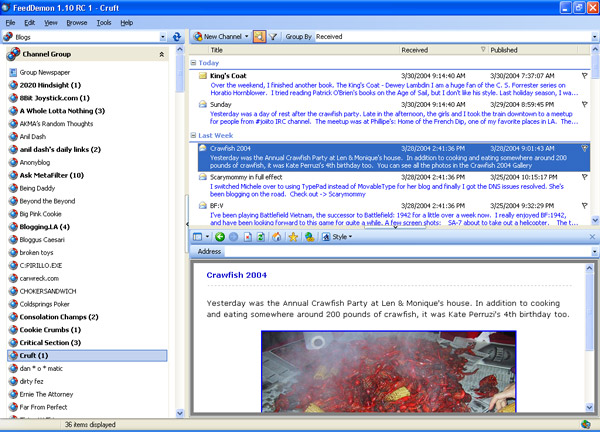Viewport: 600px width, 432px height.
Task: Collapse the Today group
Action: click(193, 62)
